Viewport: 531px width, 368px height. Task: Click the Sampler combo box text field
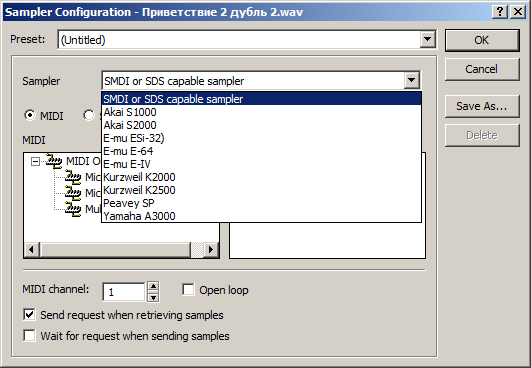click(253, 81)
